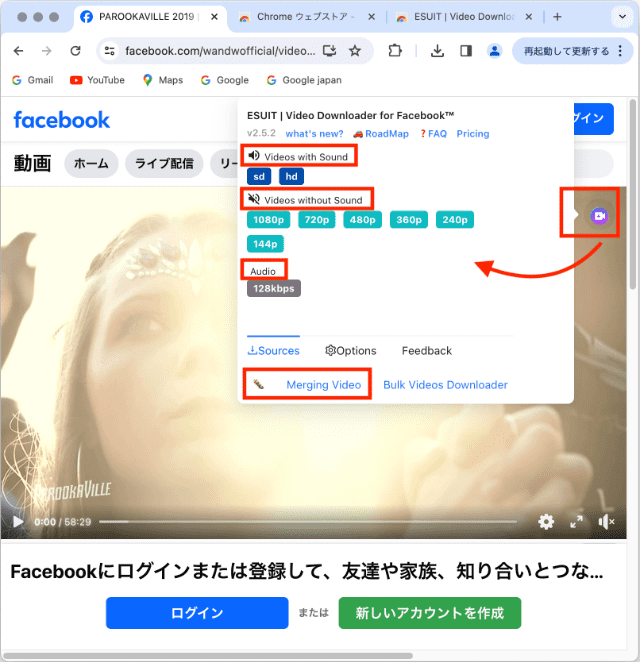Viewport: 640px width, 662px height.
Task: Download 240p video without sound
Action: coord(455,220)
